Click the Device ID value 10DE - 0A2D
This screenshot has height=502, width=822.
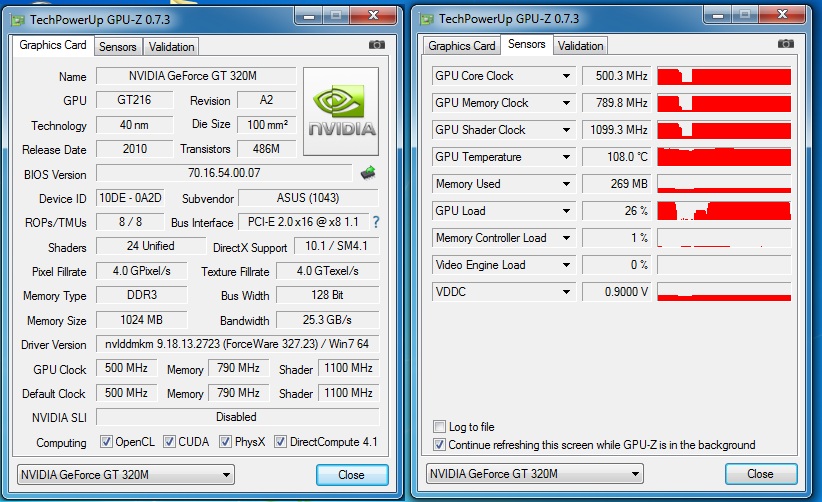pyautogui.click(x=130, y=198)
